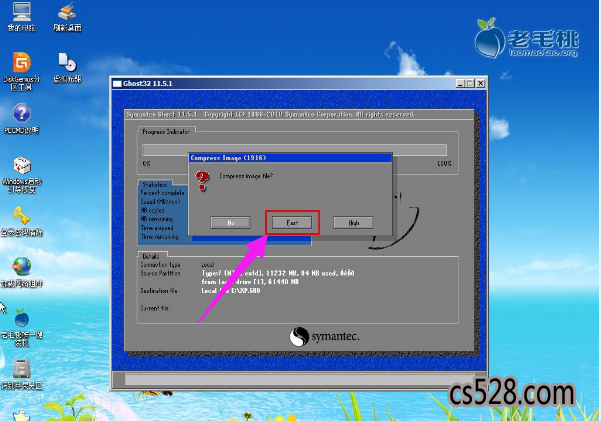601x421 pixels.
Task: Open the floppy disk icon at bottom left
Action: [20, 367]
